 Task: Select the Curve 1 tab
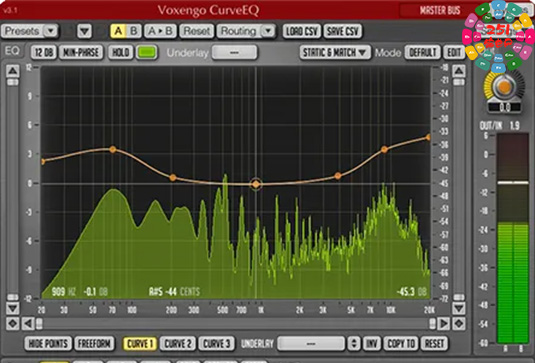[x=140, y=344]
